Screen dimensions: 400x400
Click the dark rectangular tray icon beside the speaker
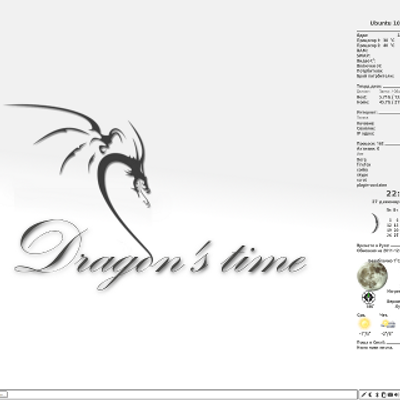390,395
